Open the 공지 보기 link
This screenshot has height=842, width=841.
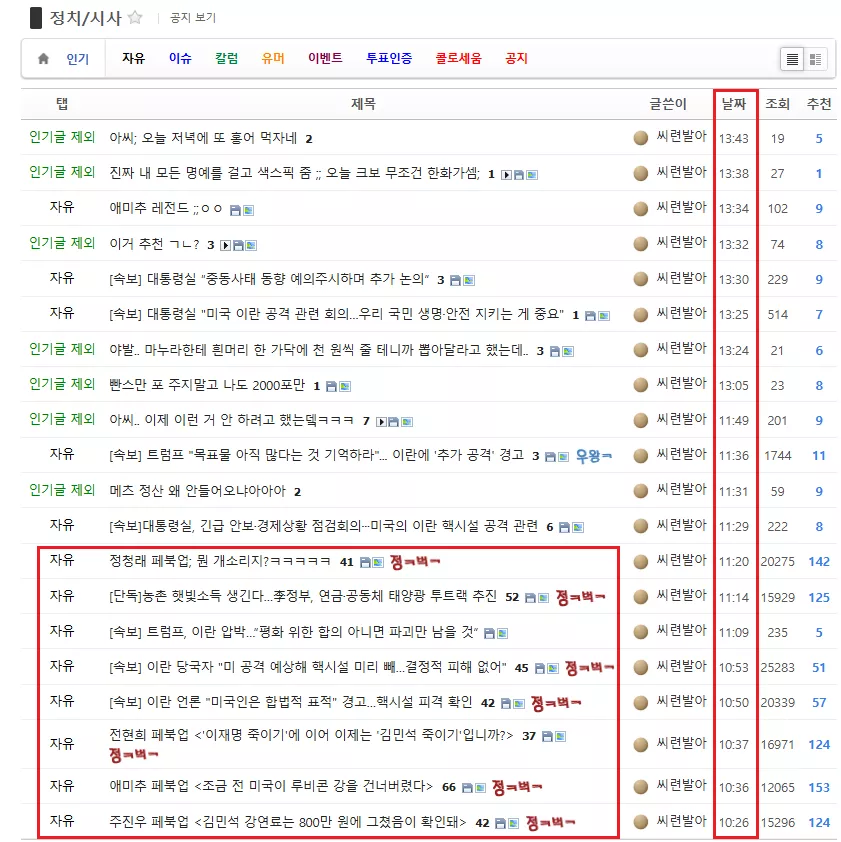pos(193,18)
